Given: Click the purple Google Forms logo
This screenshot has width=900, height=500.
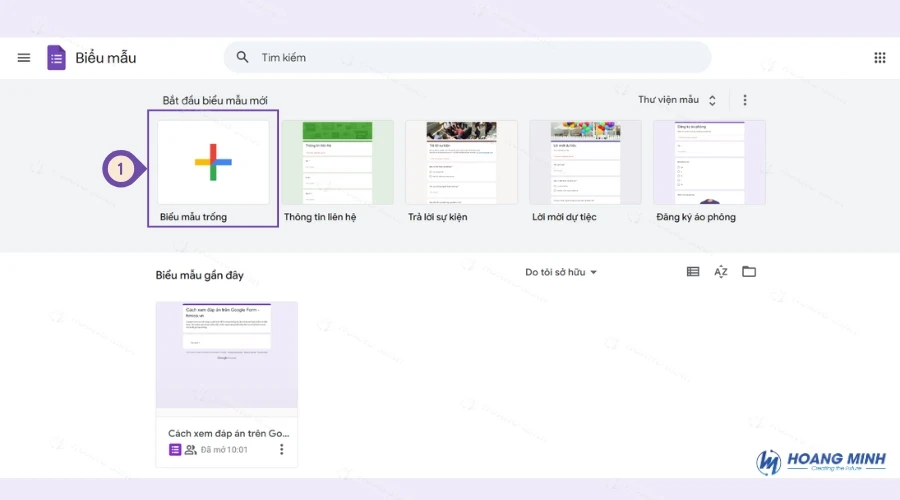Looking at the screenshot, I should point(56,57).
